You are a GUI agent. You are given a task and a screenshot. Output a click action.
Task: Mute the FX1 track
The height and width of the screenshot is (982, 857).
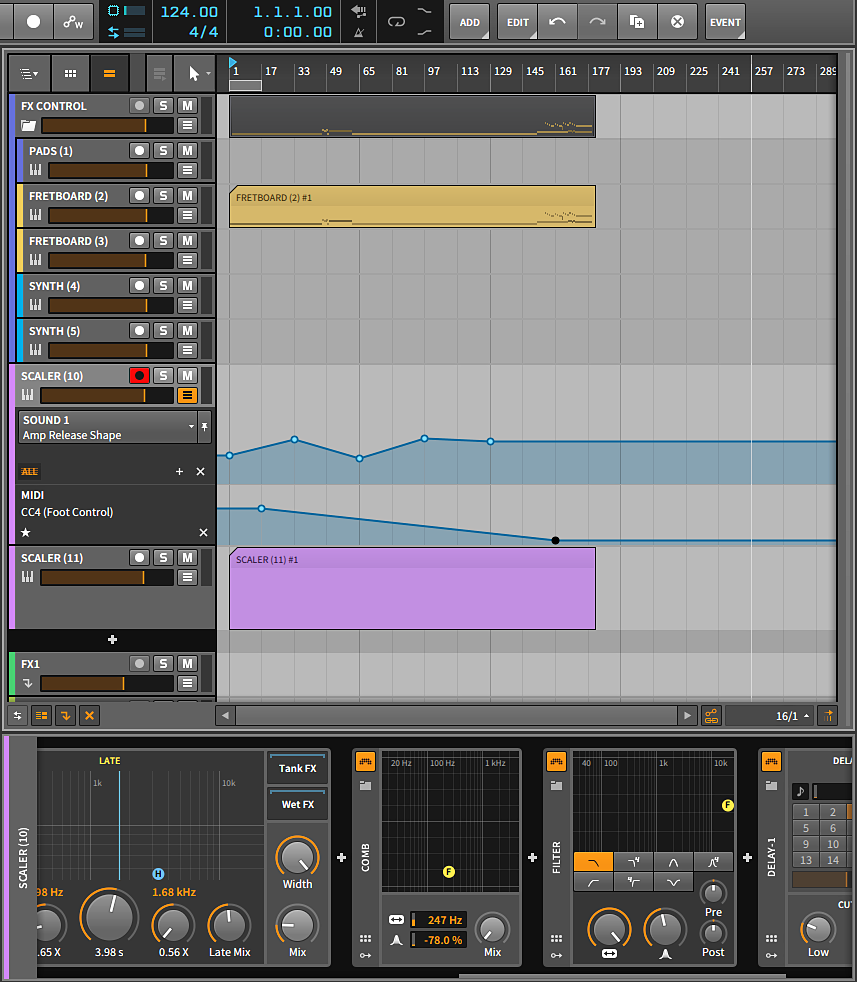click(x=187, y=664)
